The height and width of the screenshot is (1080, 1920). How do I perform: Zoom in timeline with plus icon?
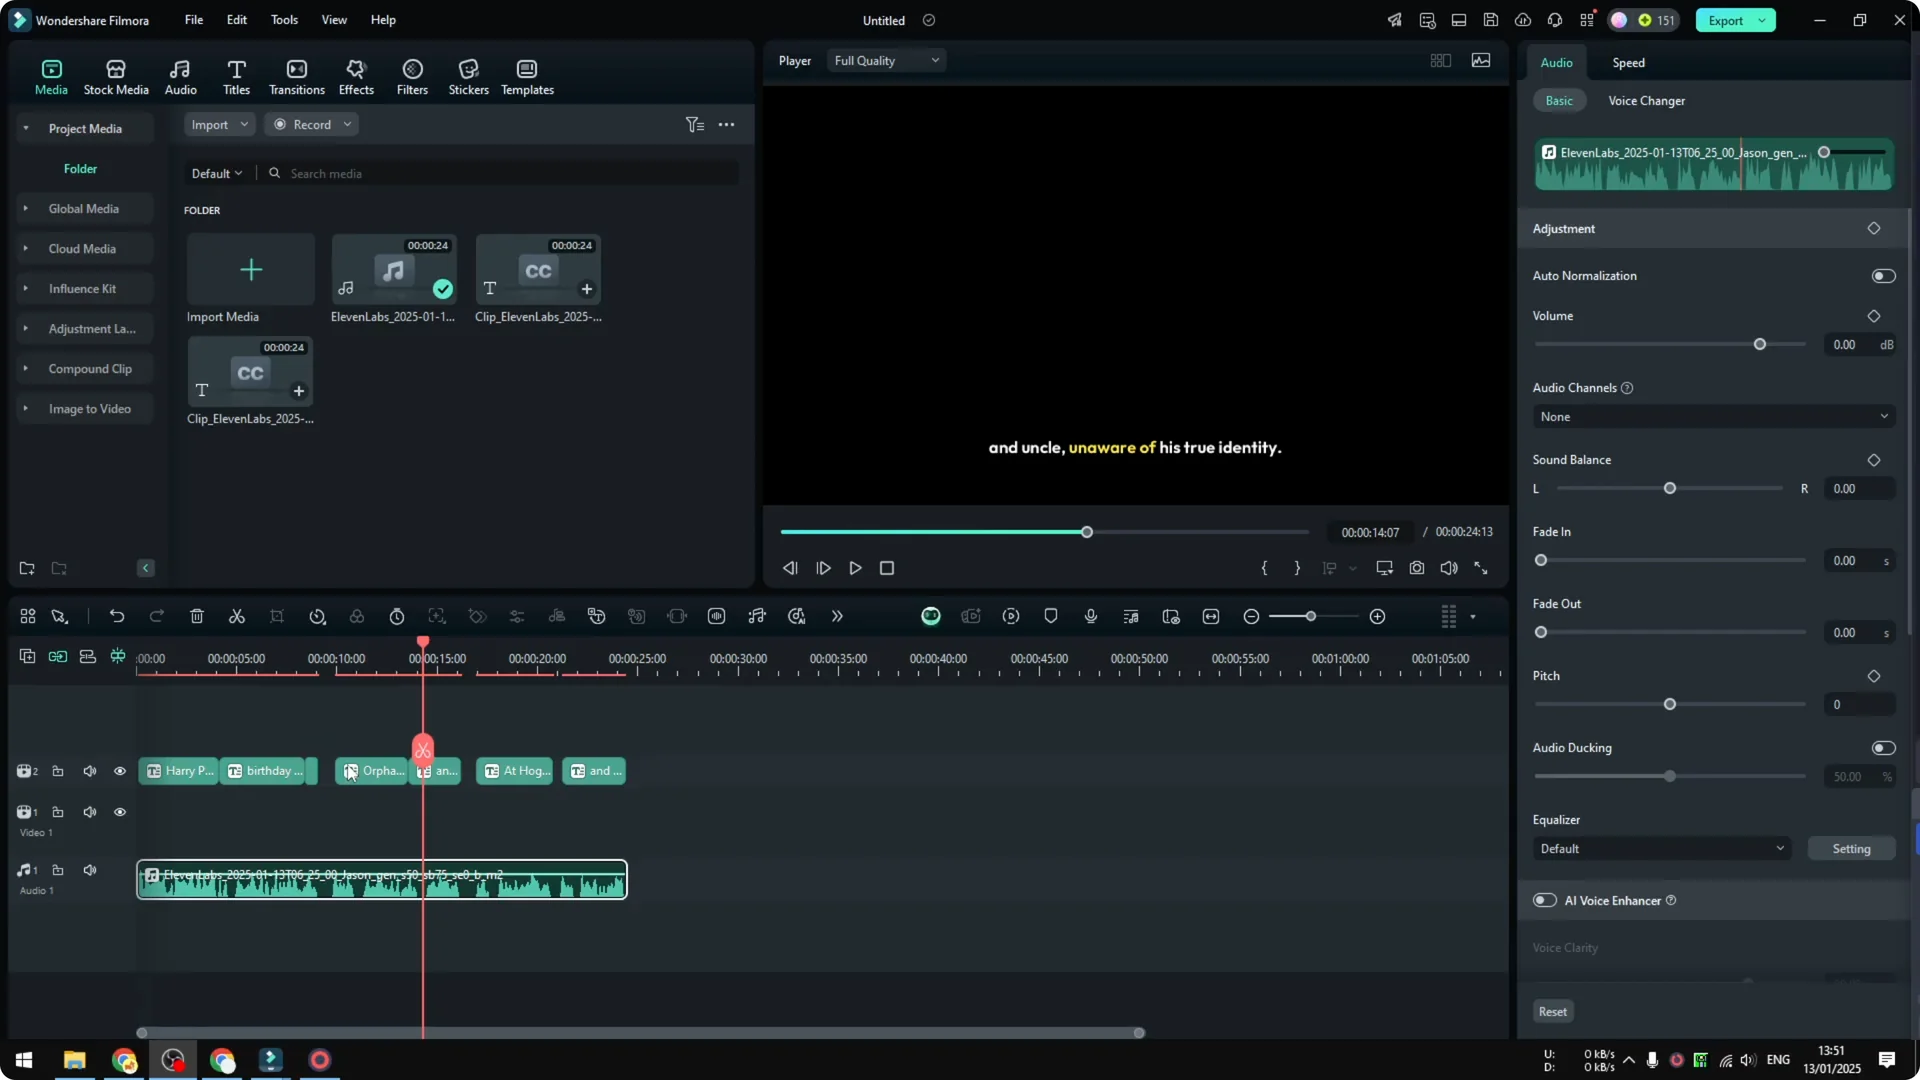click(1378, 616)
